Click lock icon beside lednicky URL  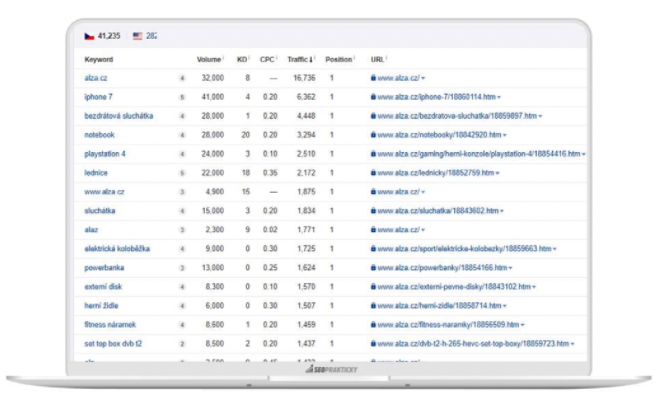pos(373,173)
